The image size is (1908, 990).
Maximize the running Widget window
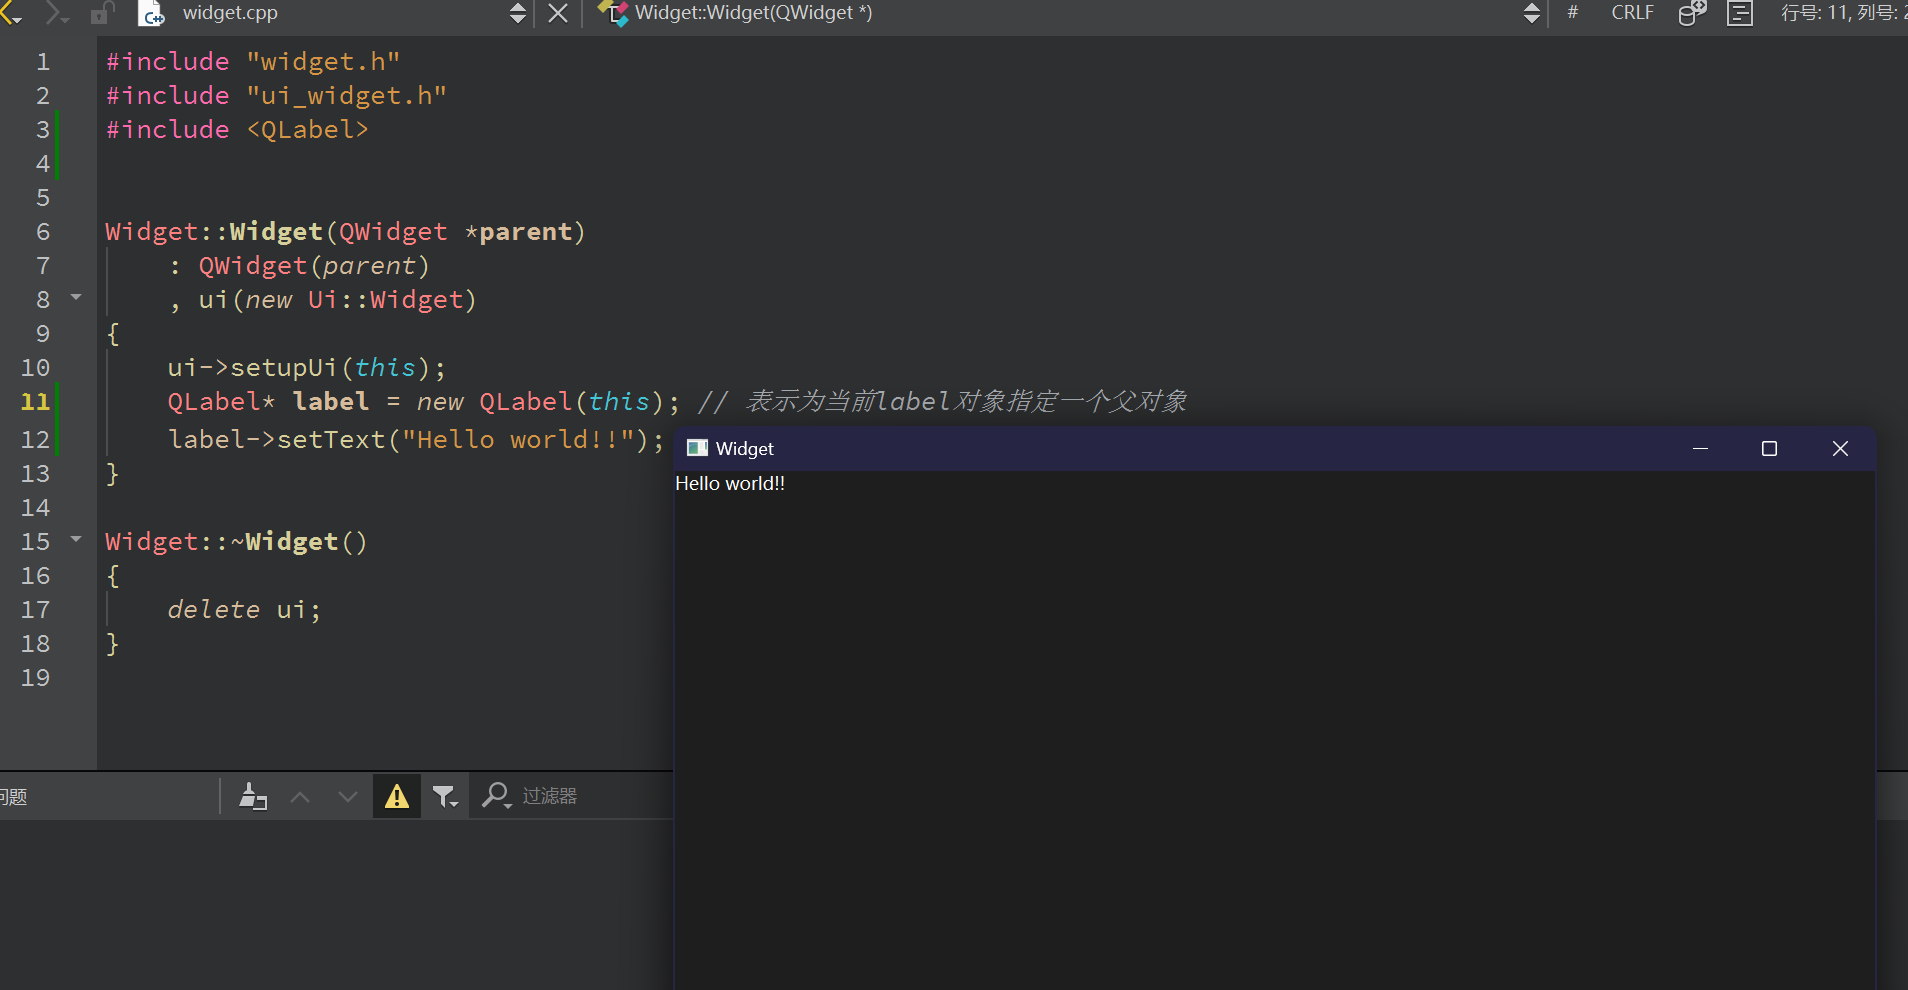(x=1769, y=449)
